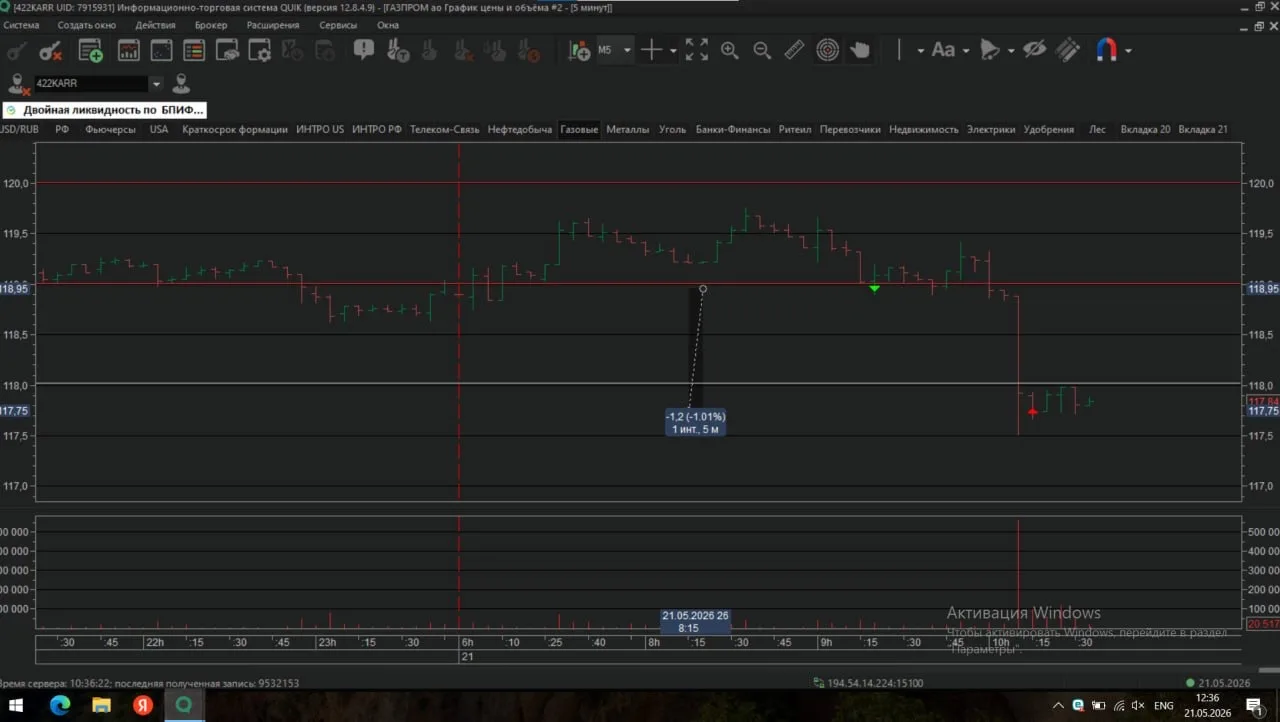This screenshot has height=722, width=1280.
Task: Switch to the Нефтедобыча tab
Action: point(520,129)
